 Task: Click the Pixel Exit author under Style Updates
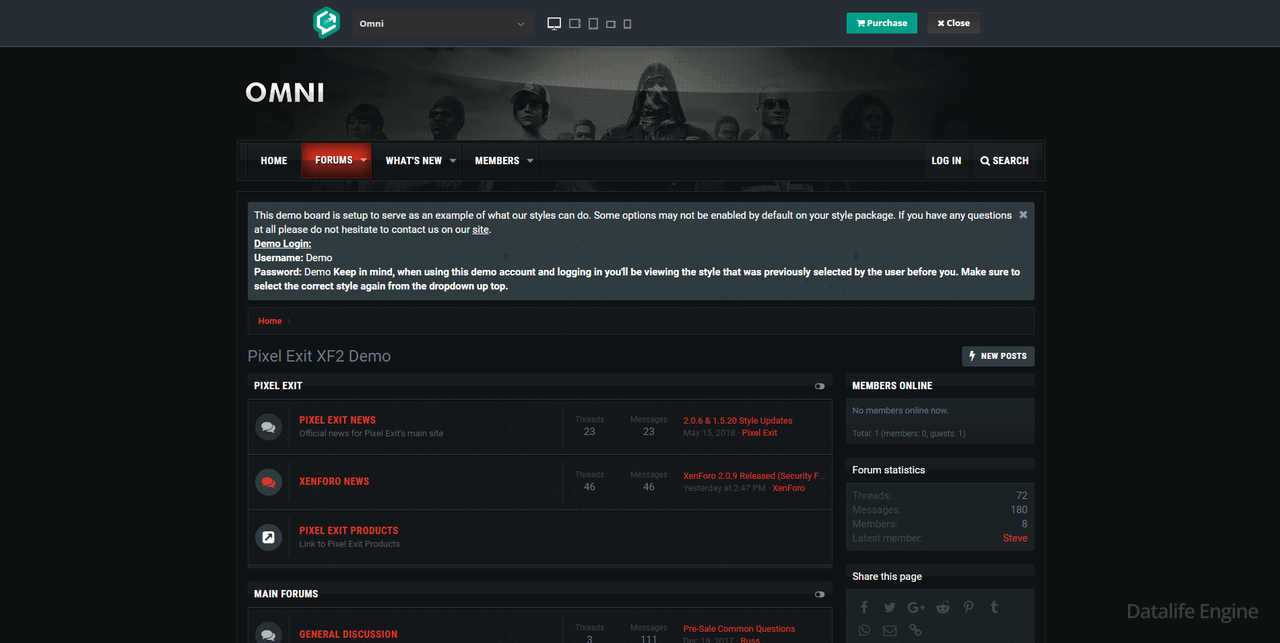point(759,433)
